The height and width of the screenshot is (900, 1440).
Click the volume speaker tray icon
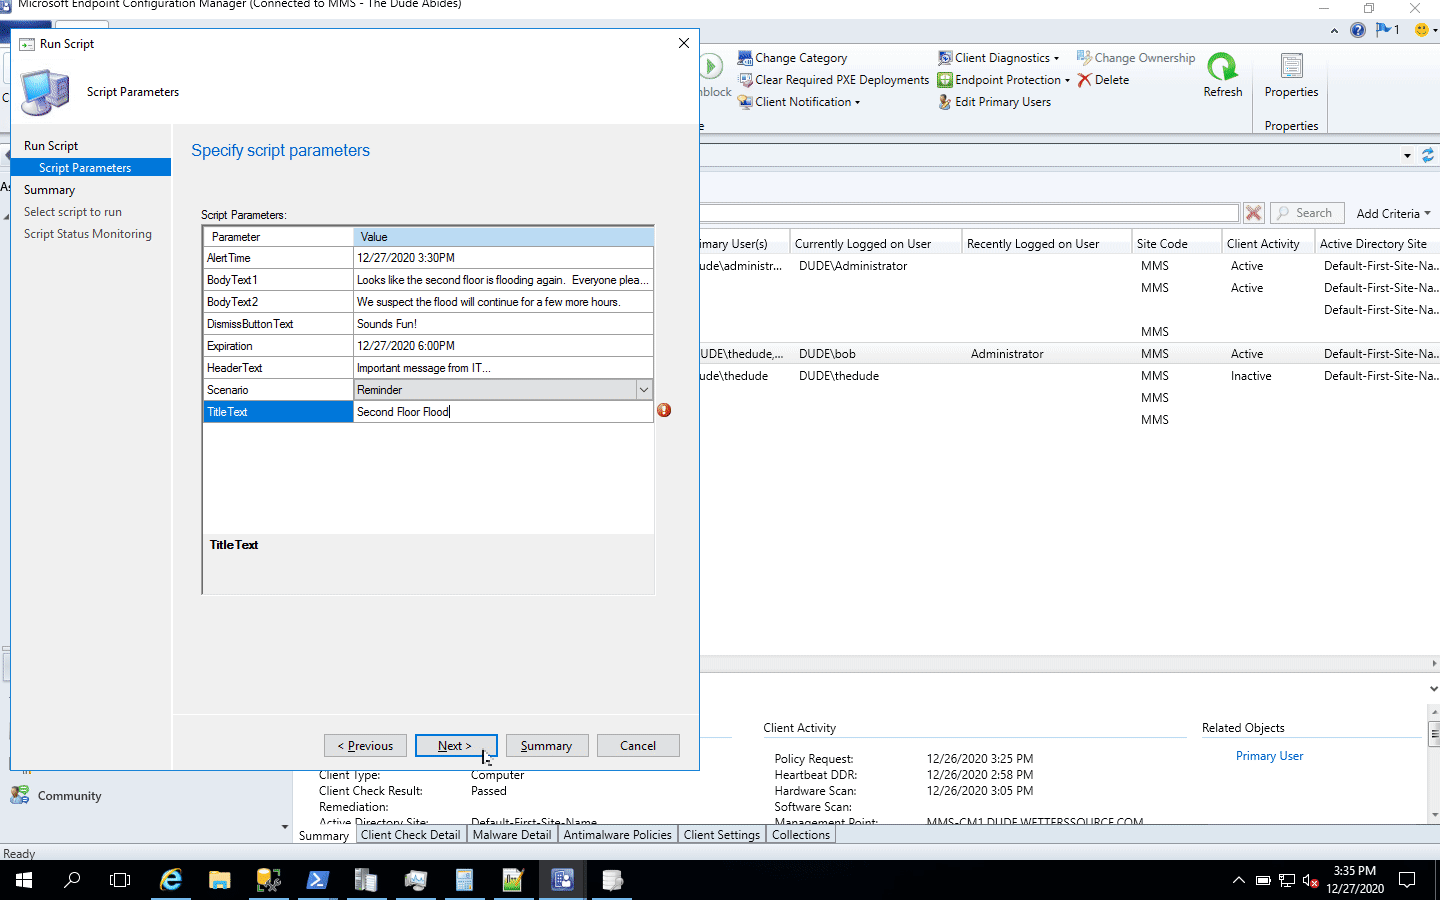coord(1310,880)
